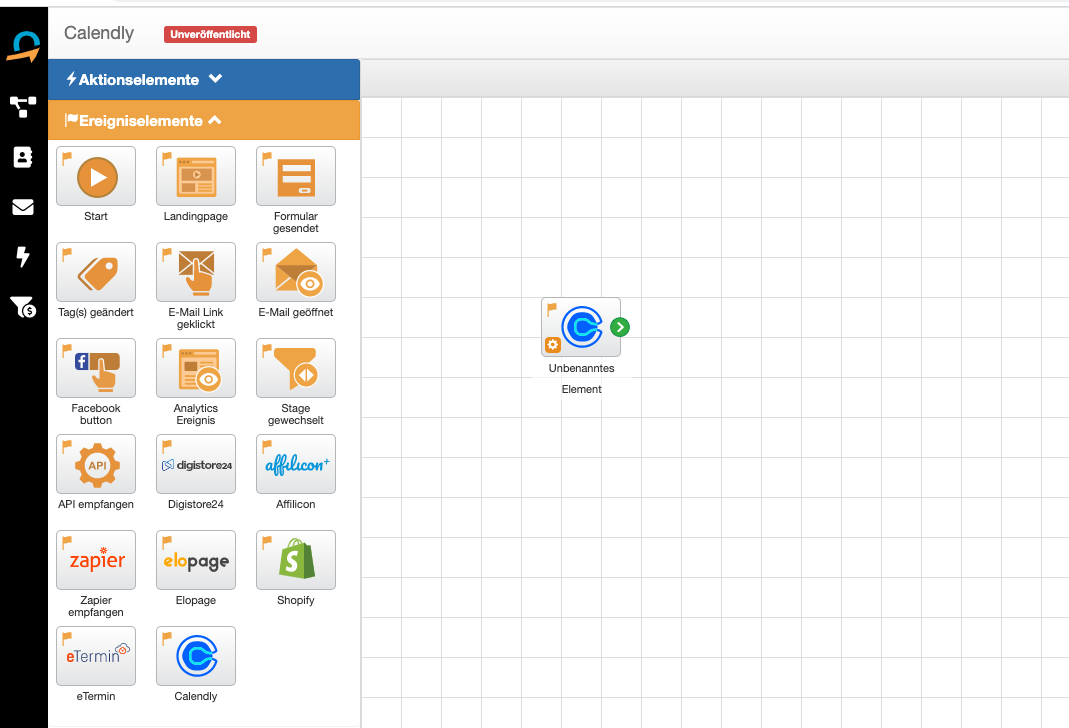Open the funnel flow icon in sidebar
Image resolution: width=1069 pixels, height=728 pixels.
tap(23, 107)
